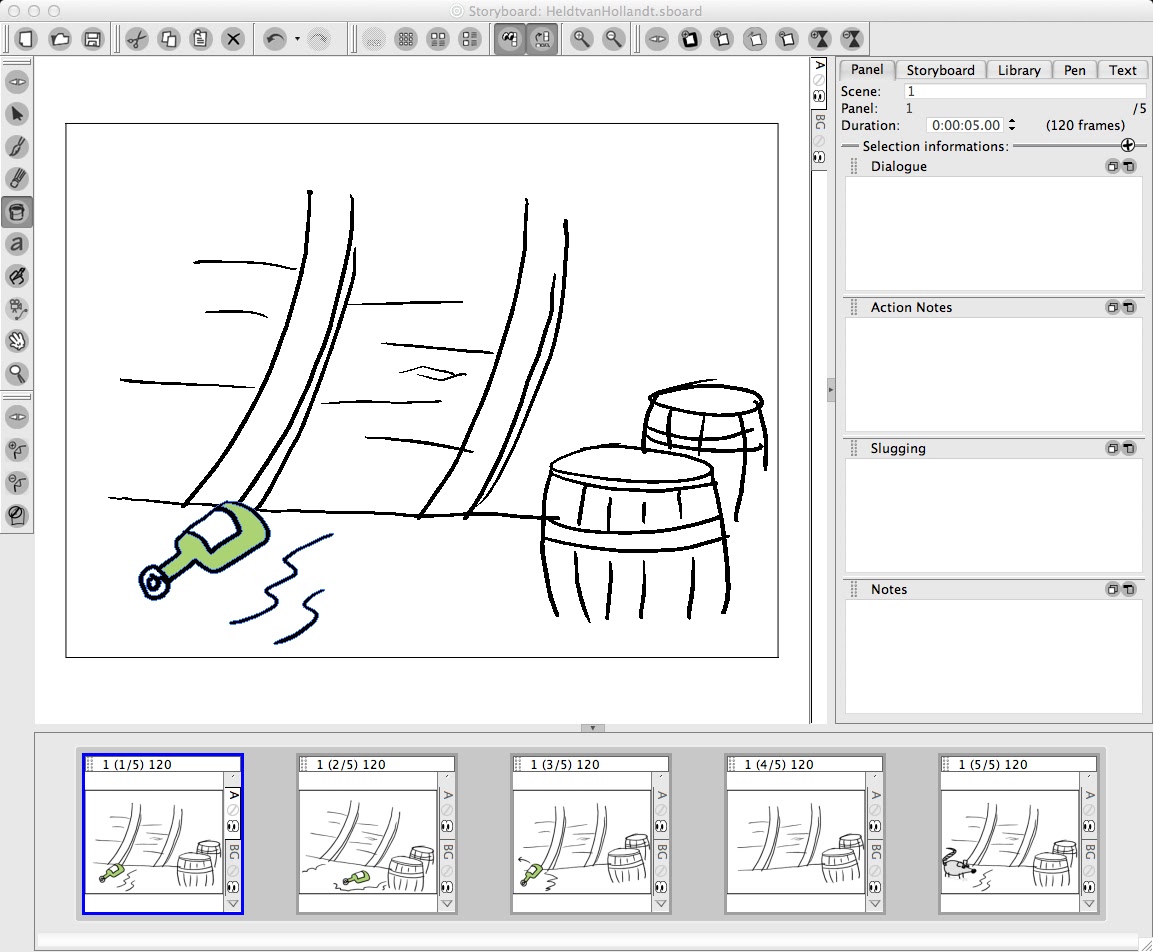The image size is (1153, 952).
Task: Select the Camera motion tool
Action: pos(18,309)
